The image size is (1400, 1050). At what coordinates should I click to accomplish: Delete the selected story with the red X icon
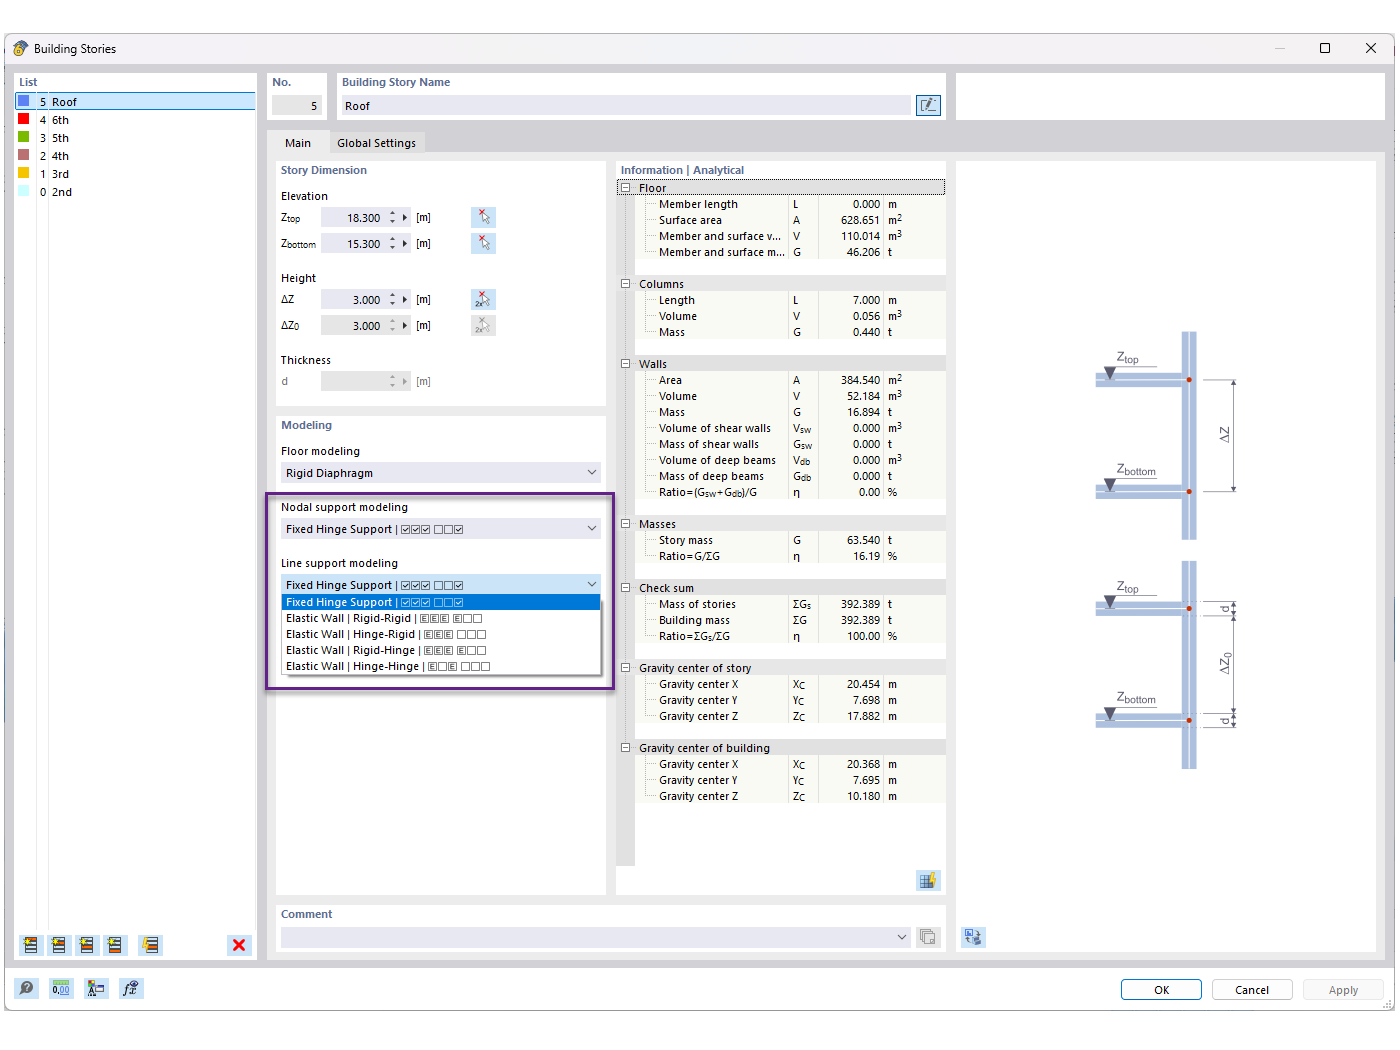(239, 945)
